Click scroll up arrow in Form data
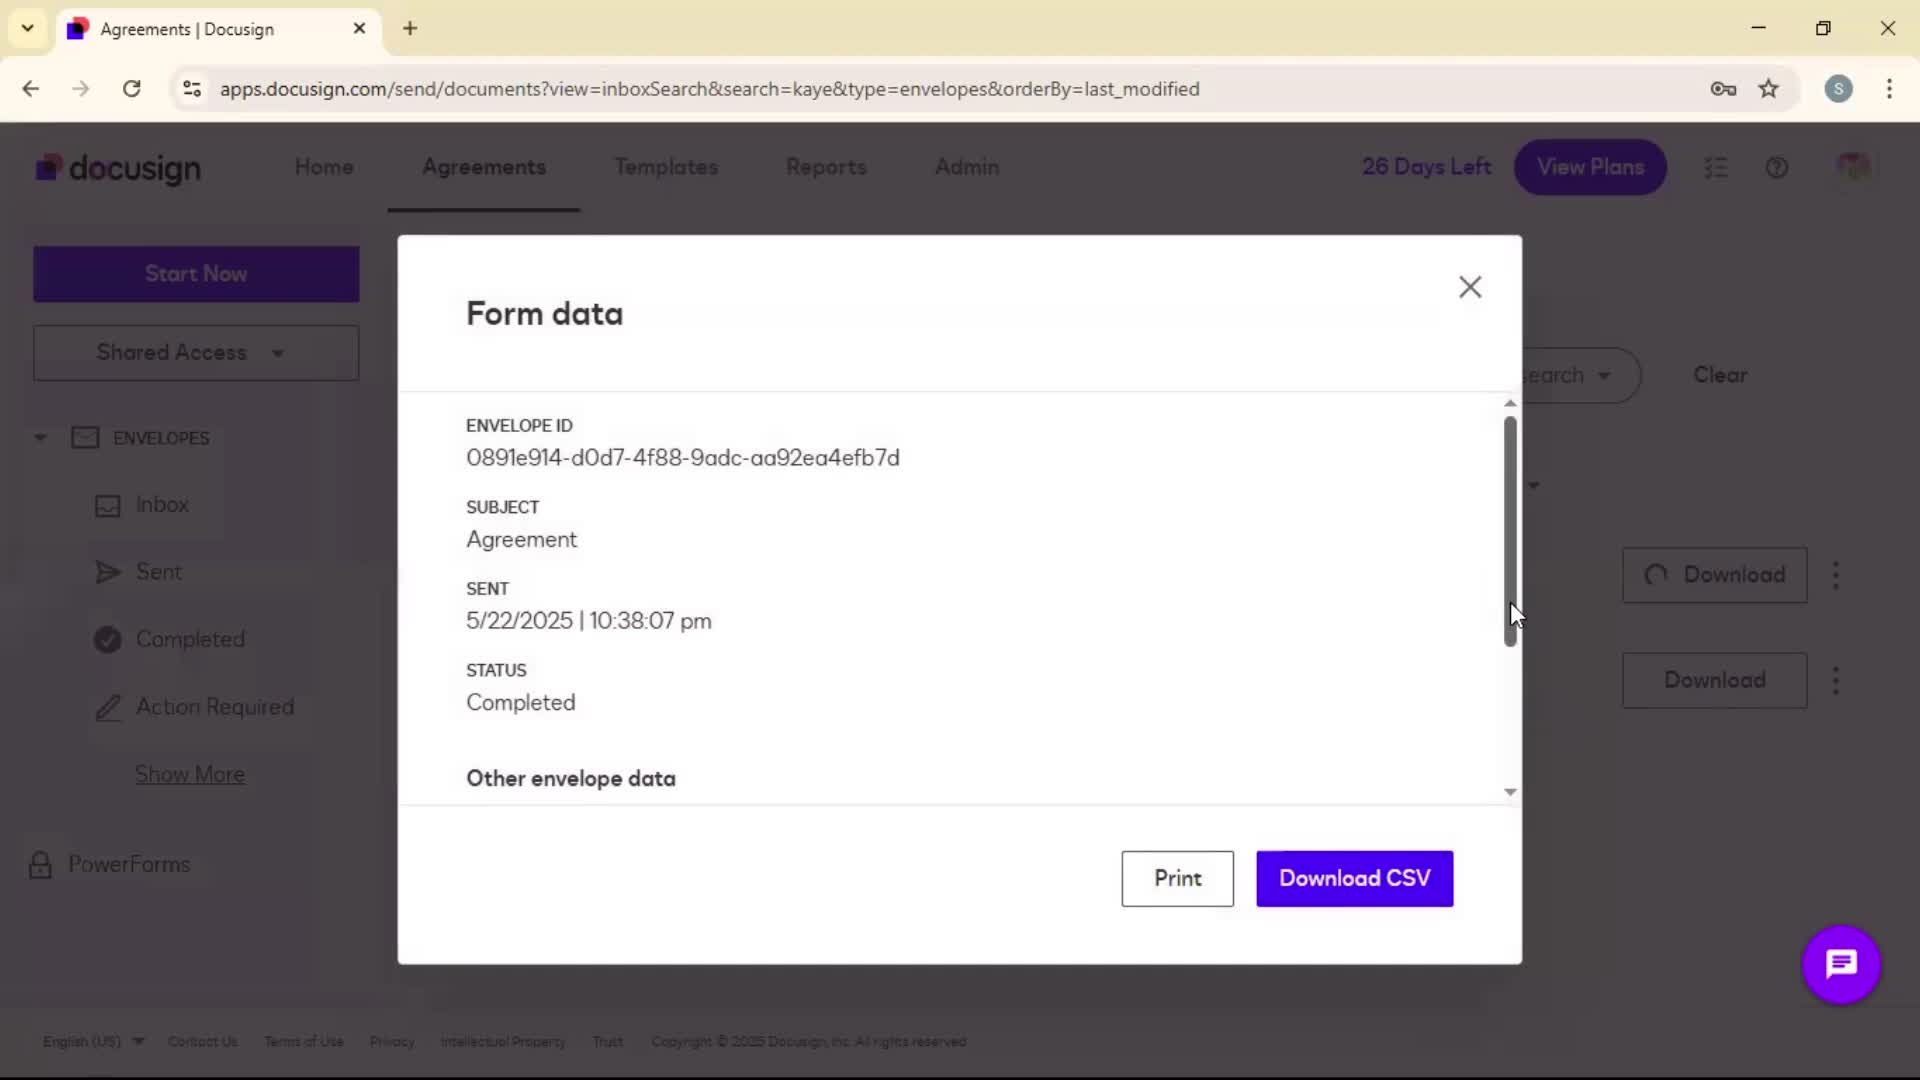 1510,403
